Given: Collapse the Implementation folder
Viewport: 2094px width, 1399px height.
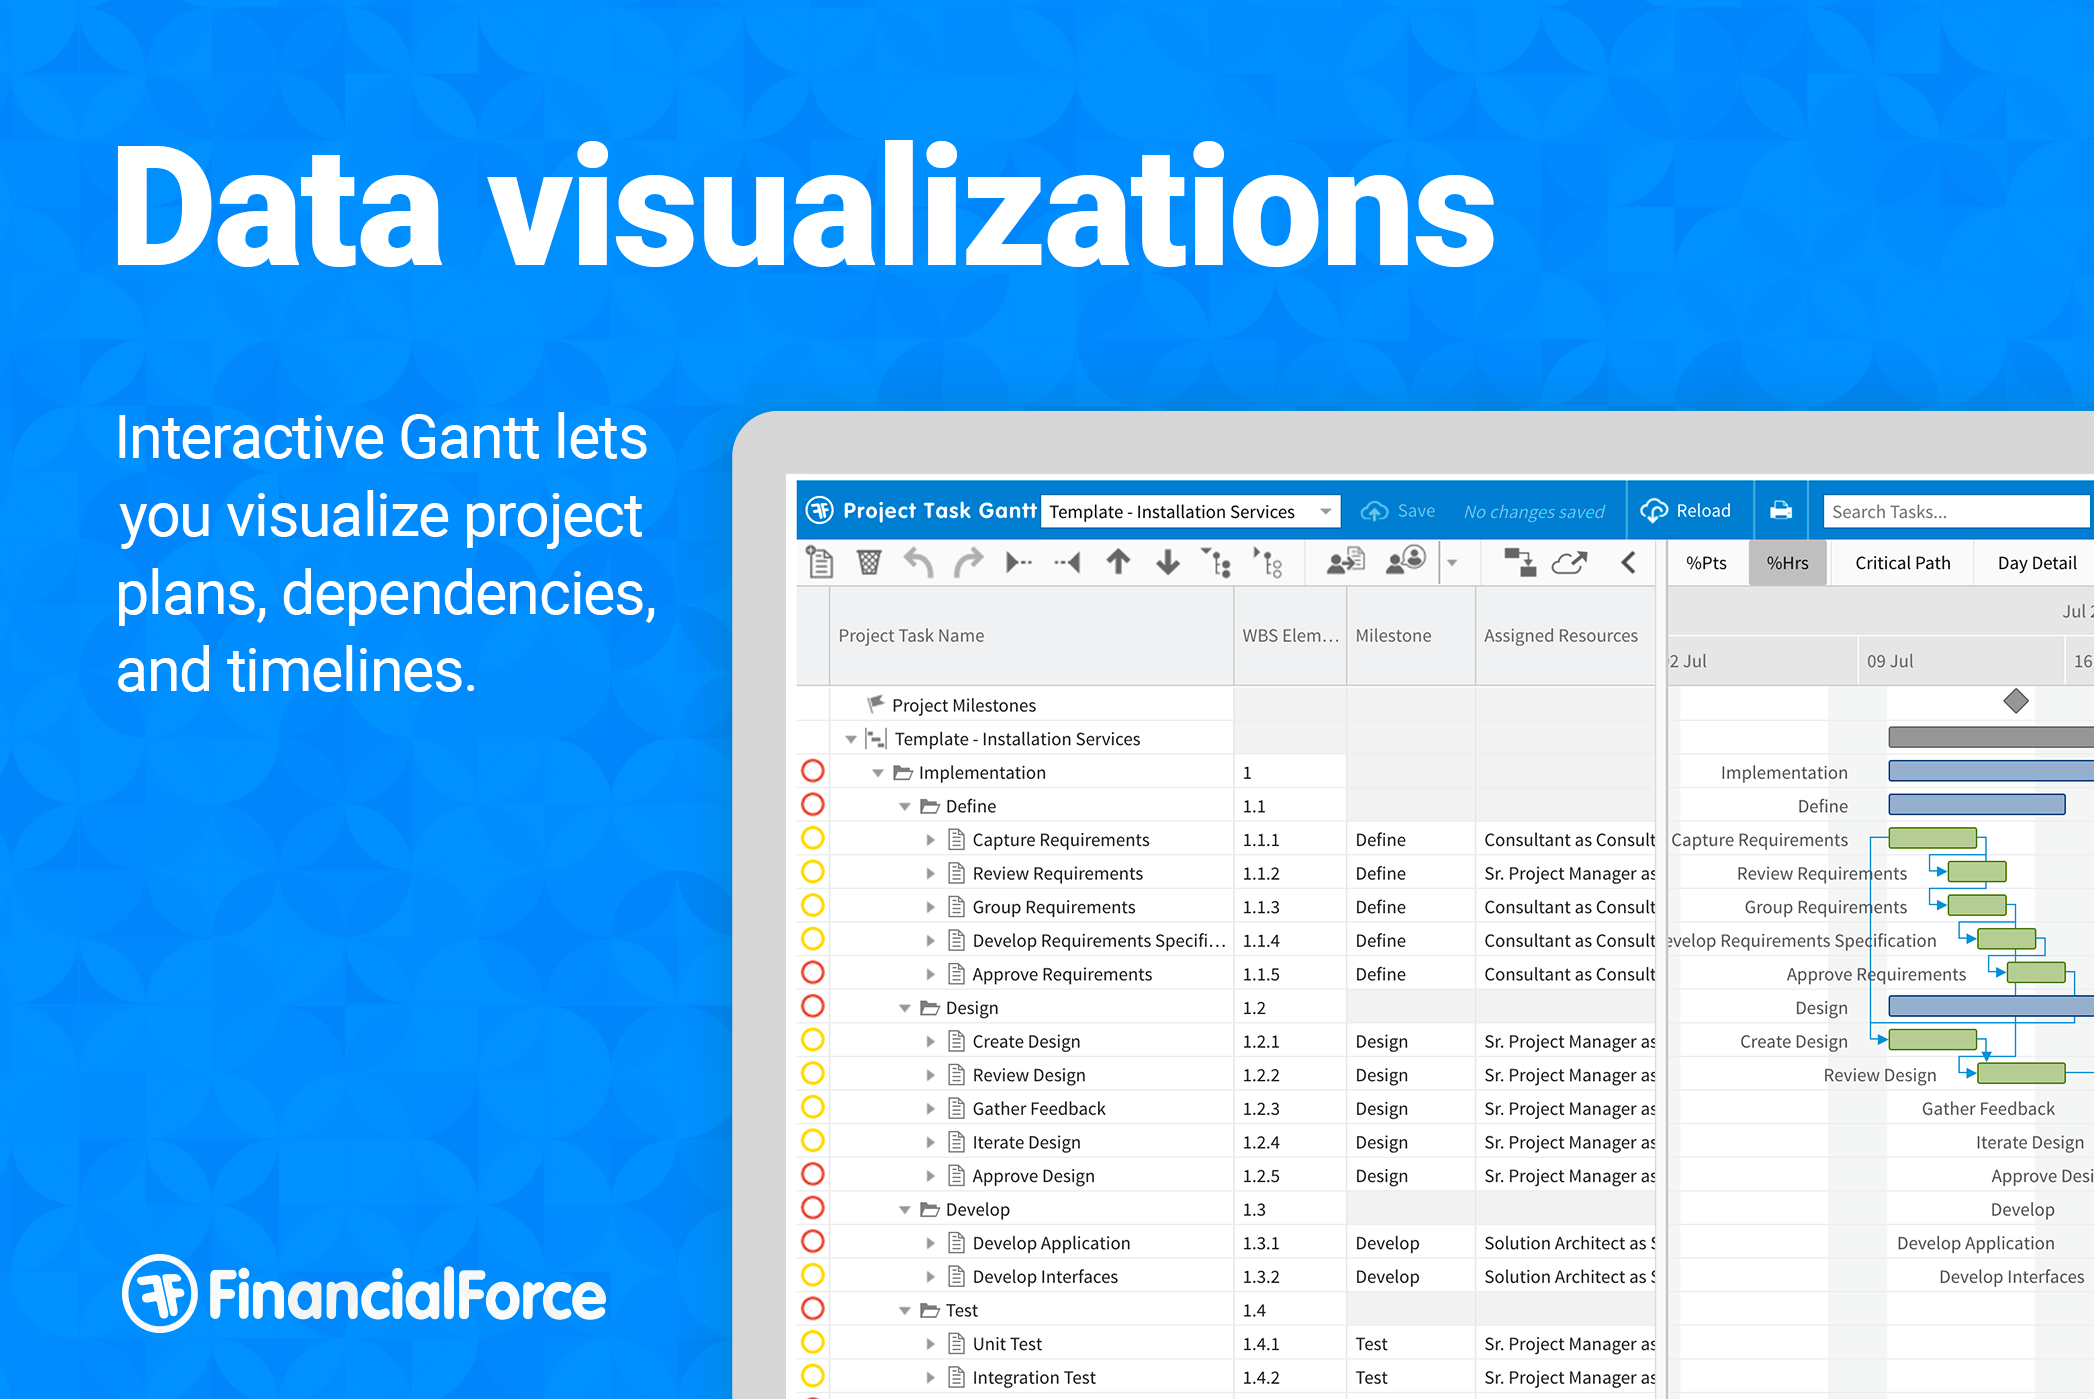Looking at the screenshot, I should [x=878, y=773].
